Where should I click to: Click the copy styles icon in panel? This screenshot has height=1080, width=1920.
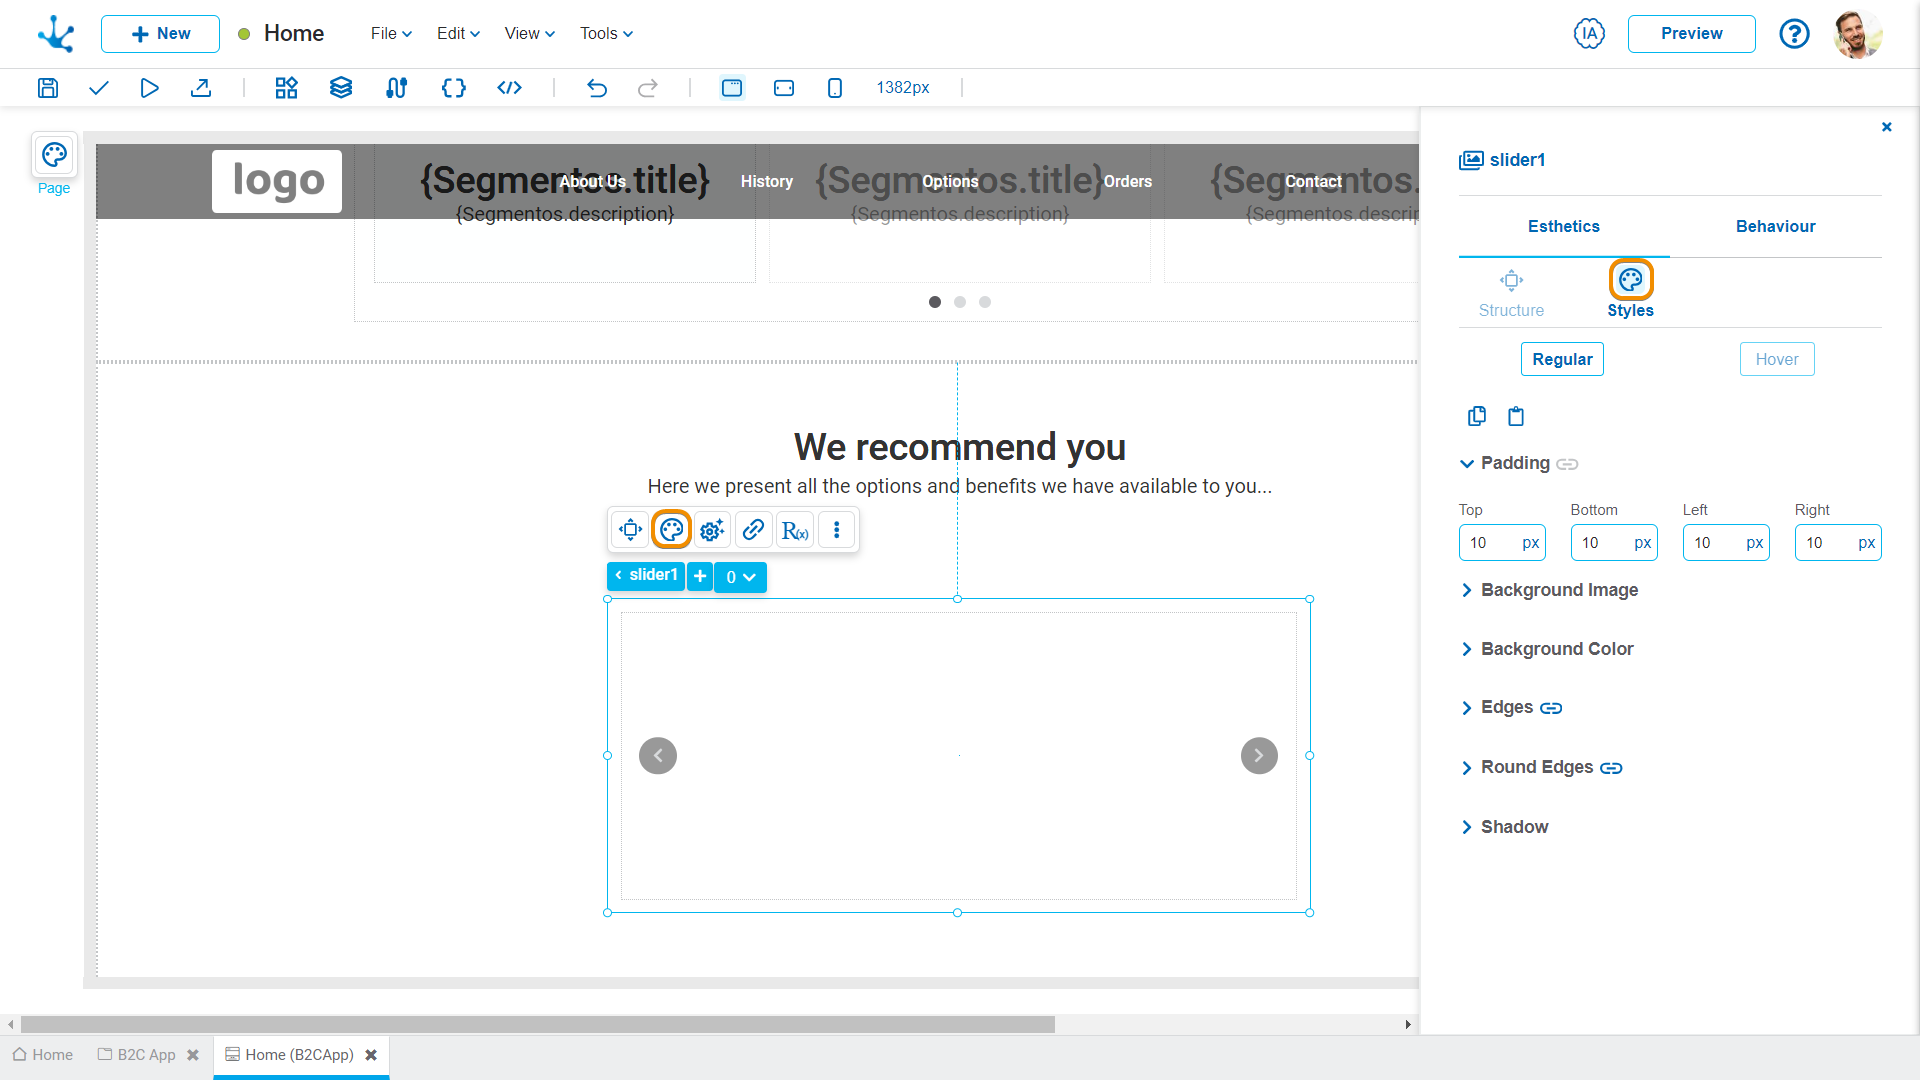[x=1477, y=415]
